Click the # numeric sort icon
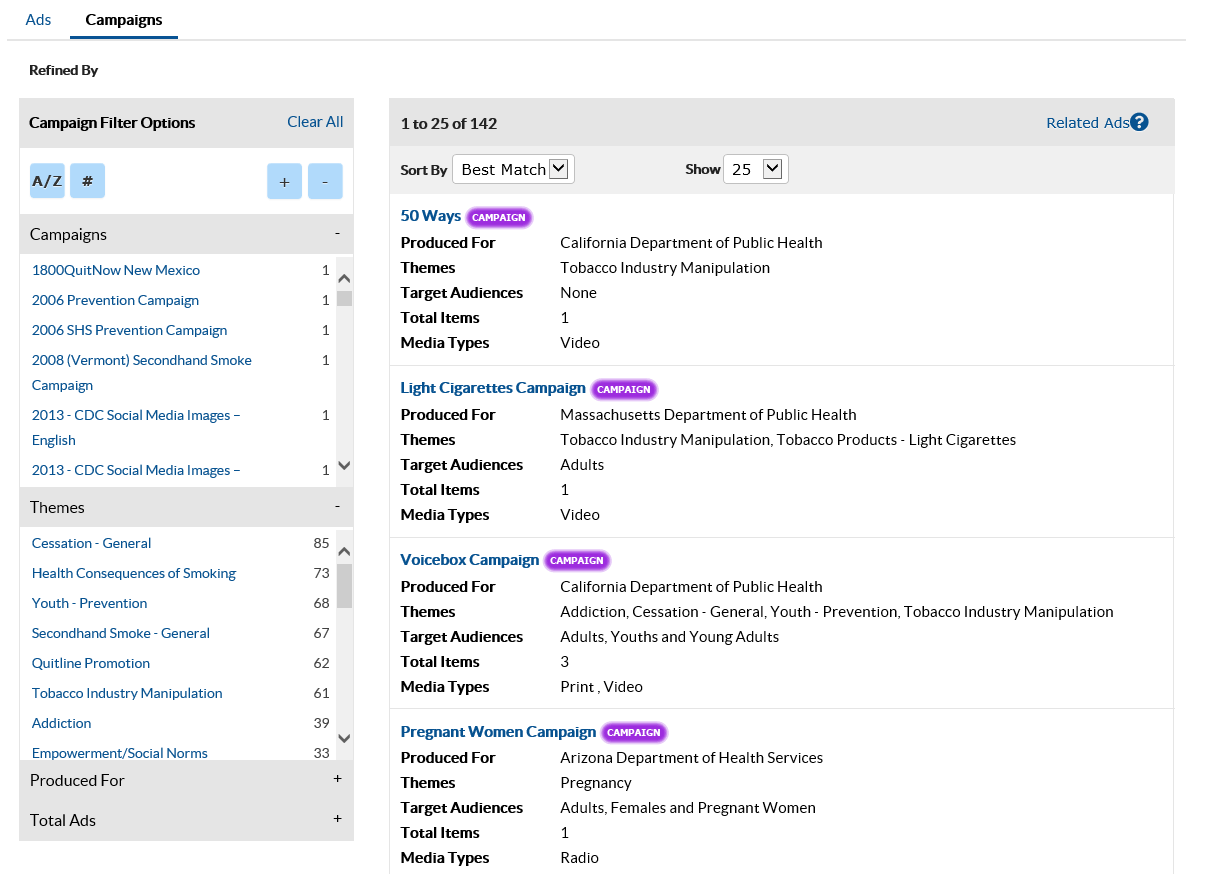This screenshot has width=1210, height=874. point(88,181)
